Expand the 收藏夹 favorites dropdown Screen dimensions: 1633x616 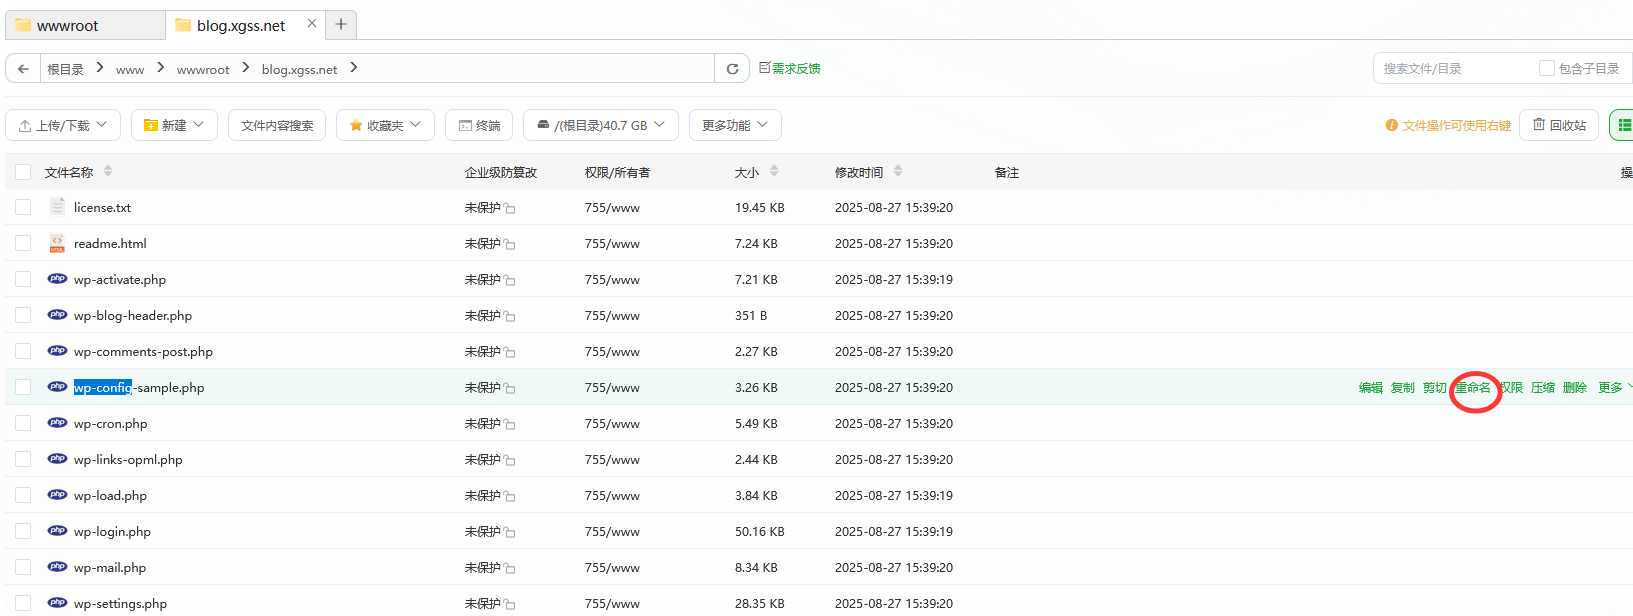pos(385,125)
